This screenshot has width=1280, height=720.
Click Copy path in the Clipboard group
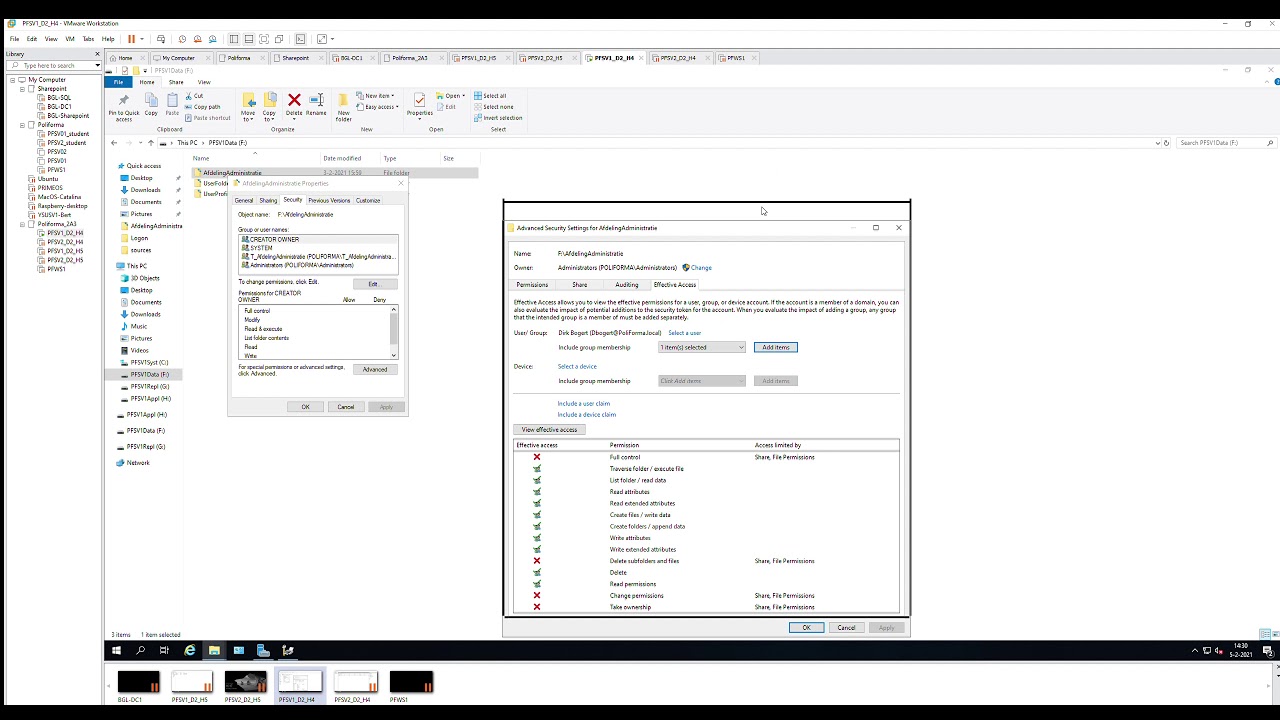point(204,107)
